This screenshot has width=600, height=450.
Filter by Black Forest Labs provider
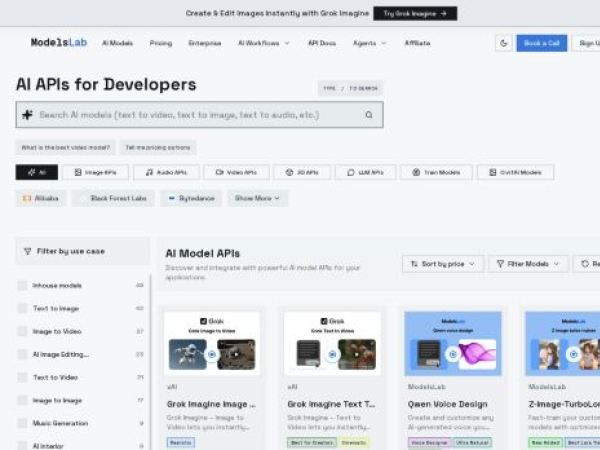pos(114,198)
